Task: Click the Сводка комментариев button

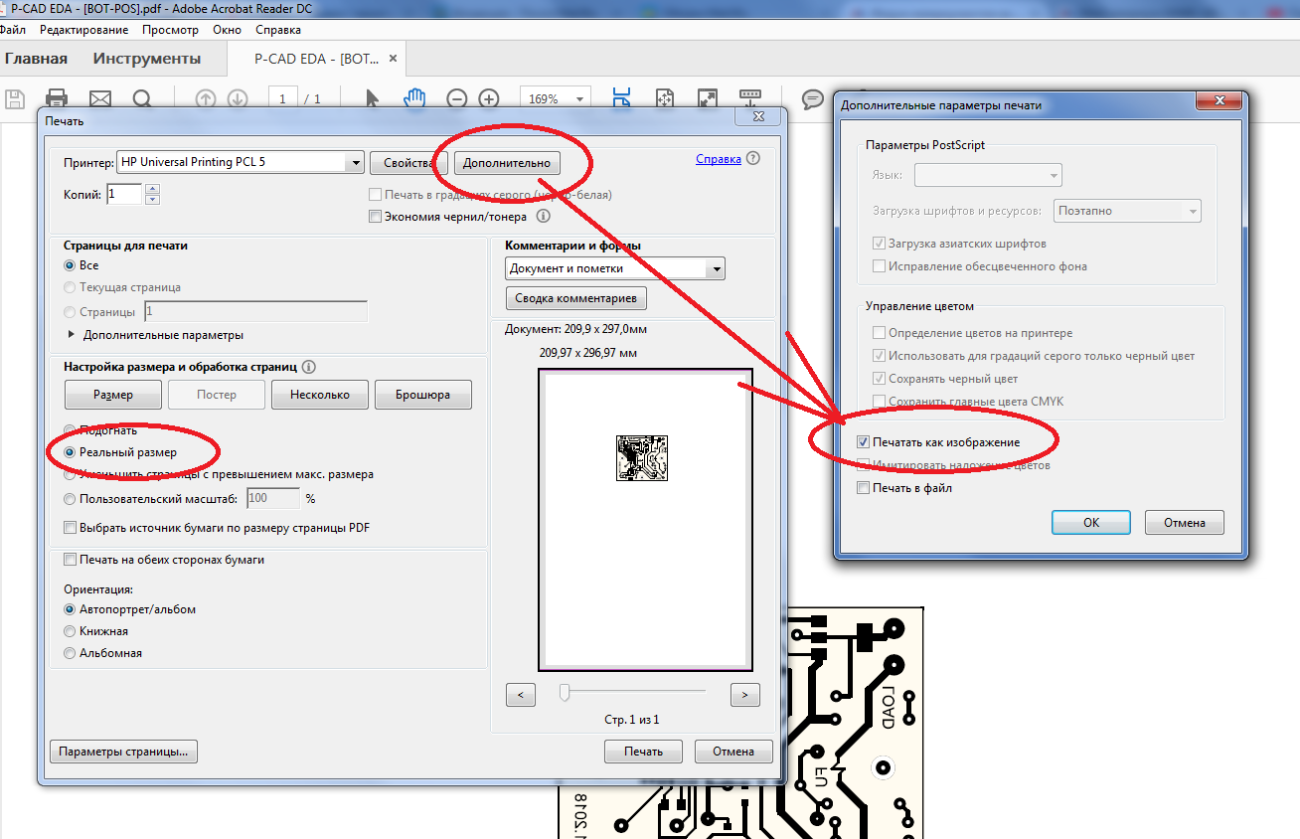Action: tap(576, 298)
